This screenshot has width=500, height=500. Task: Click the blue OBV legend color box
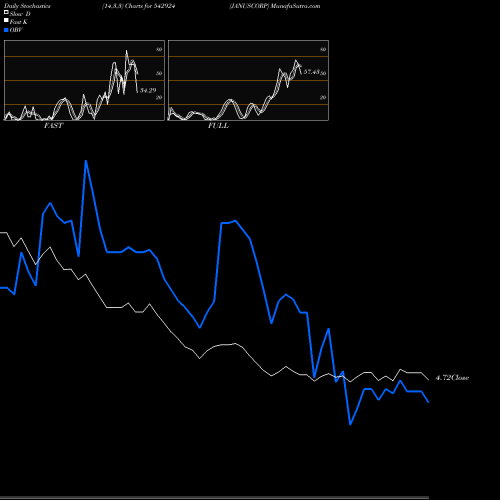pyautogui.click(x=6, y=30)
